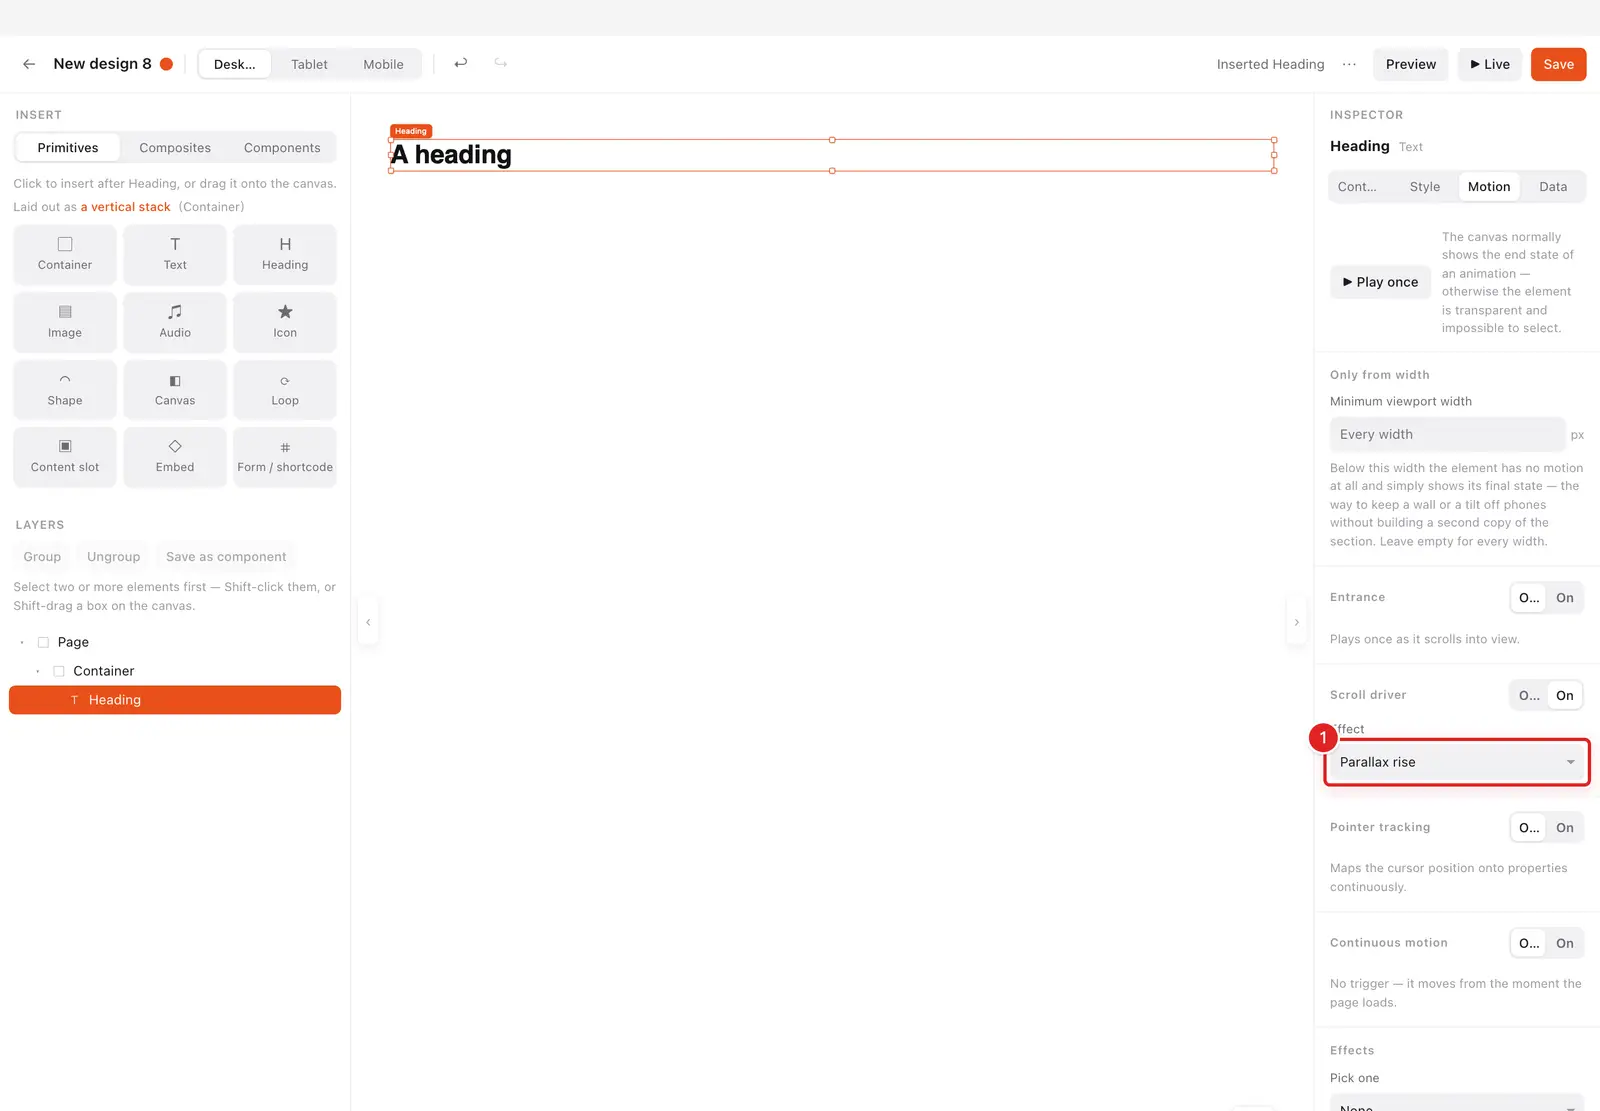Click the Save button
1600x1111 pixels.
click(1558, 64)
